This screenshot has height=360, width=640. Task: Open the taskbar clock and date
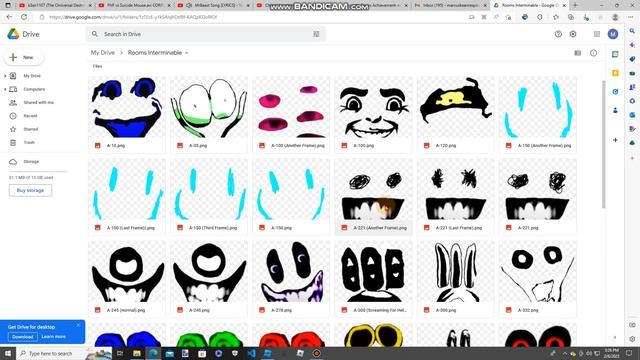[x=611, y=353]
